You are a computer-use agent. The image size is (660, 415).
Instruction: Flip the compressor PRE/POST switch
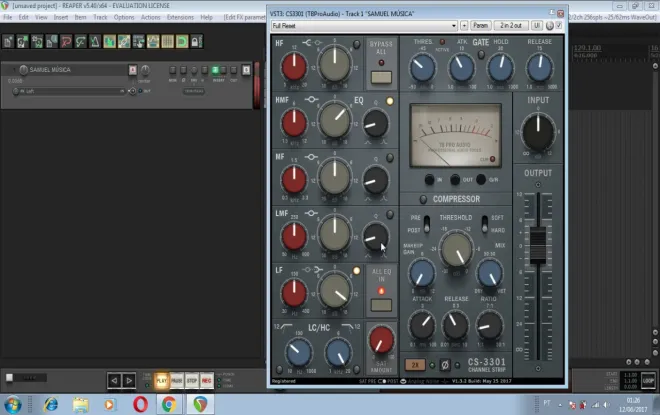pos(427,223)
